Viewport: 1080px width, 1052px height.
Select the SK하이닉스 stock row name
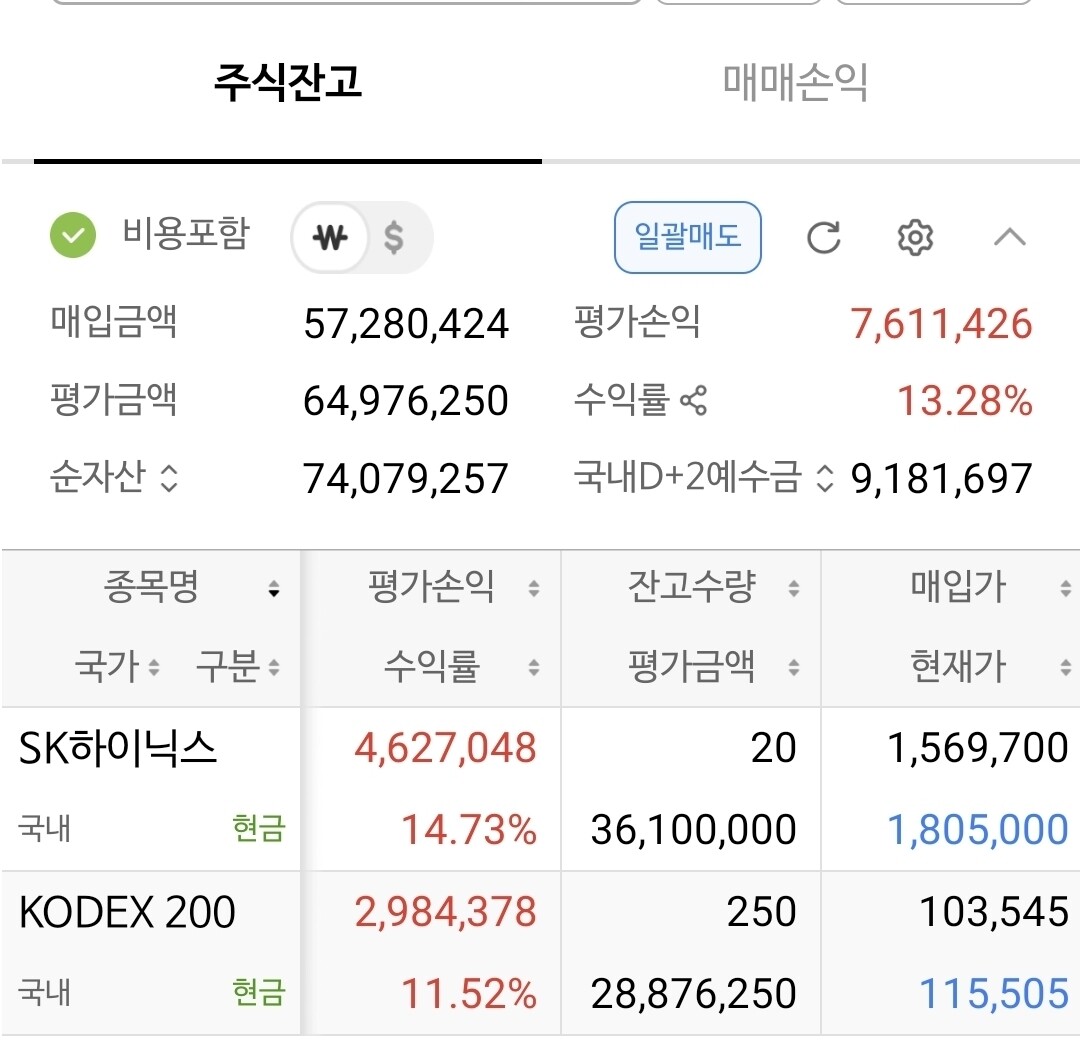[118, 749]
